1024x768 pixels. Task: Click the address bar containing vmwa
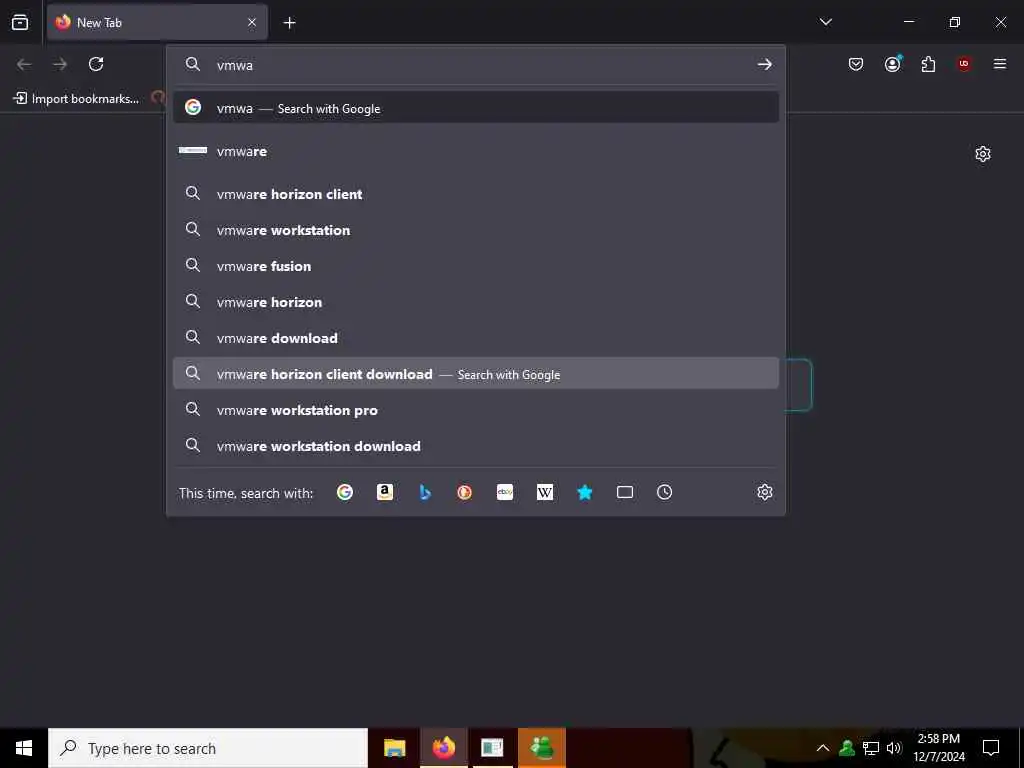coord(477,65)
